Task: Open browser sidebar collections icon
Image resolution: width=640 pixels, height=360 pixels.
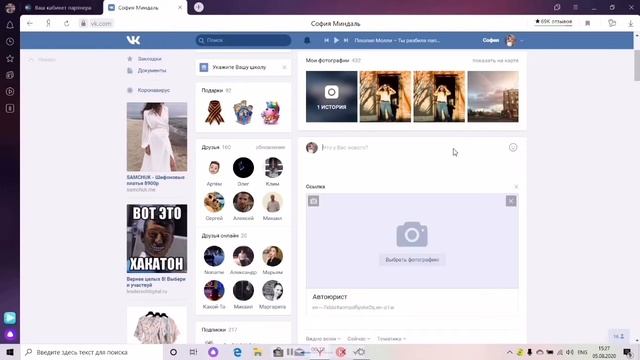Action: (10, 75)
